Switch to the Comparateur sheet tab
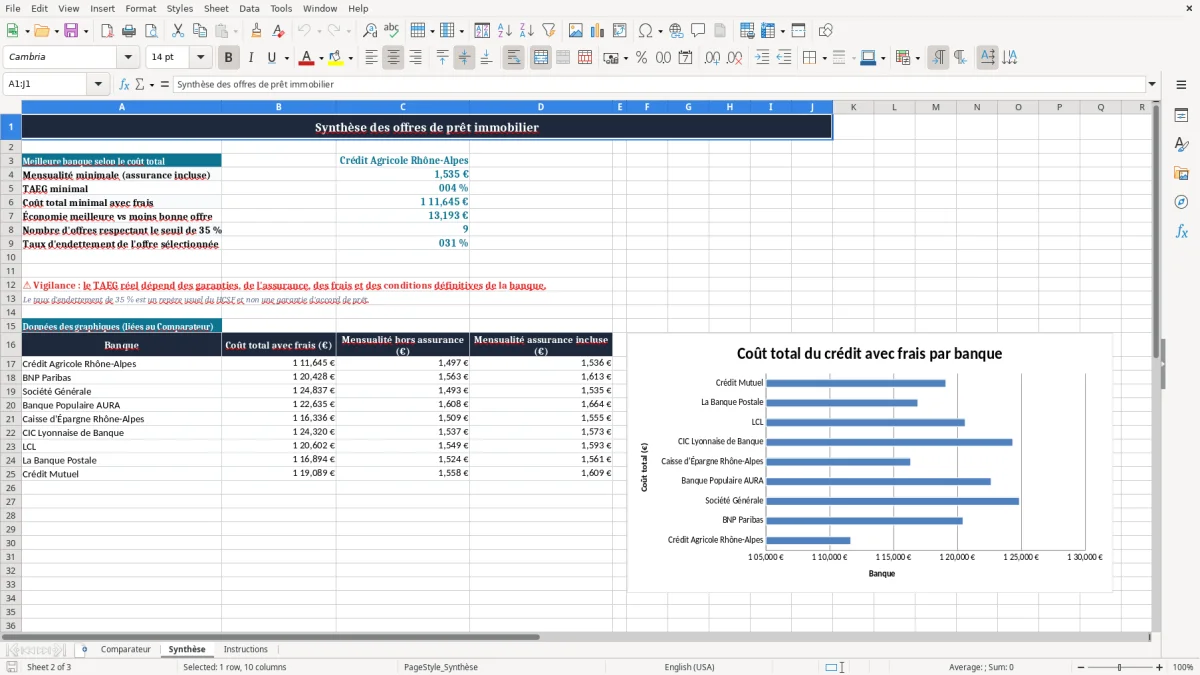Viewport: 1200px width, 675px height. (125, 650)
